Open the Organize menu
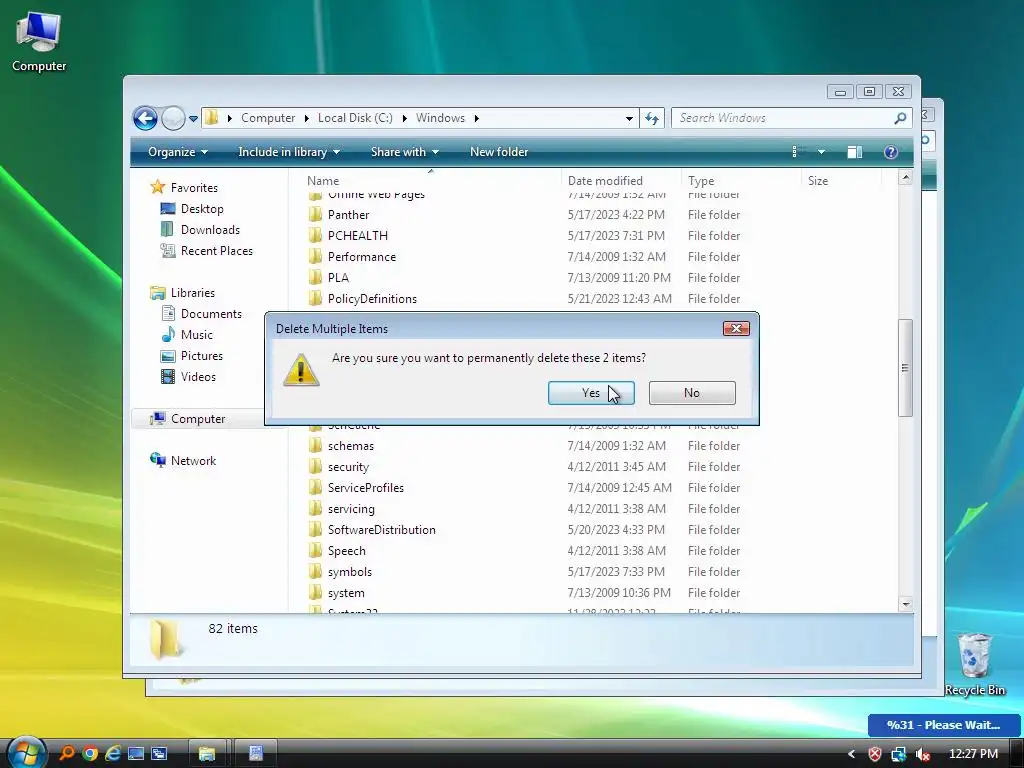 point(178,152)
